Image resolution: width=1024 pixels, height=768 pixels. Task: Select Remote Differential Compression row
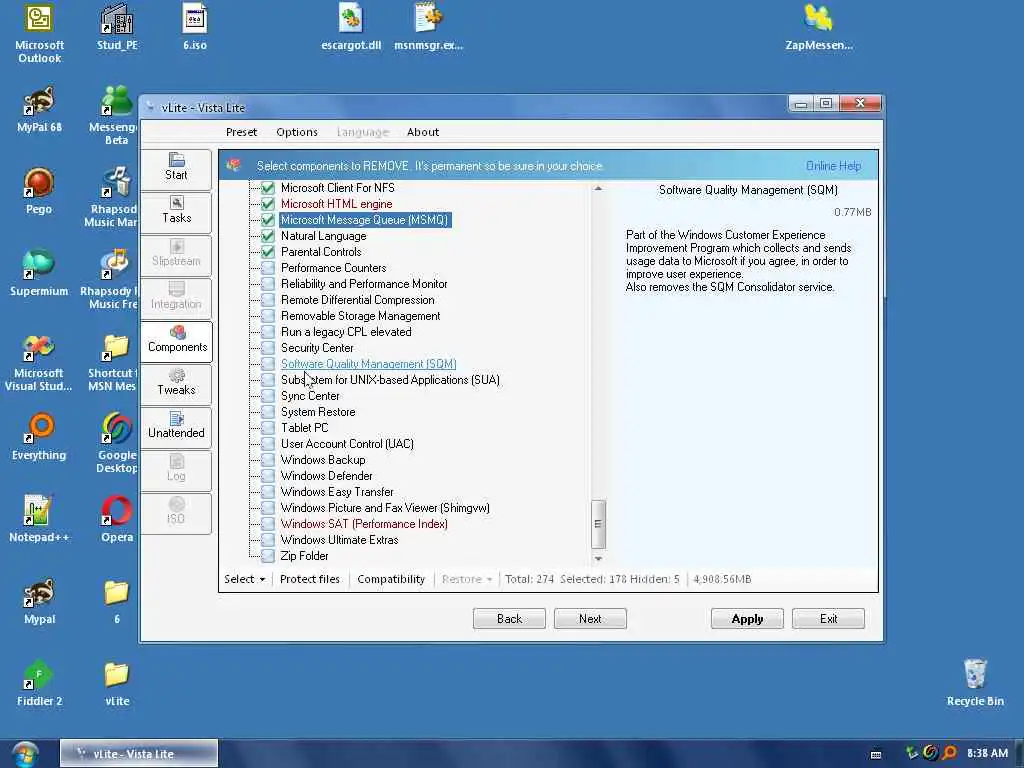click(x=357, y=300)
